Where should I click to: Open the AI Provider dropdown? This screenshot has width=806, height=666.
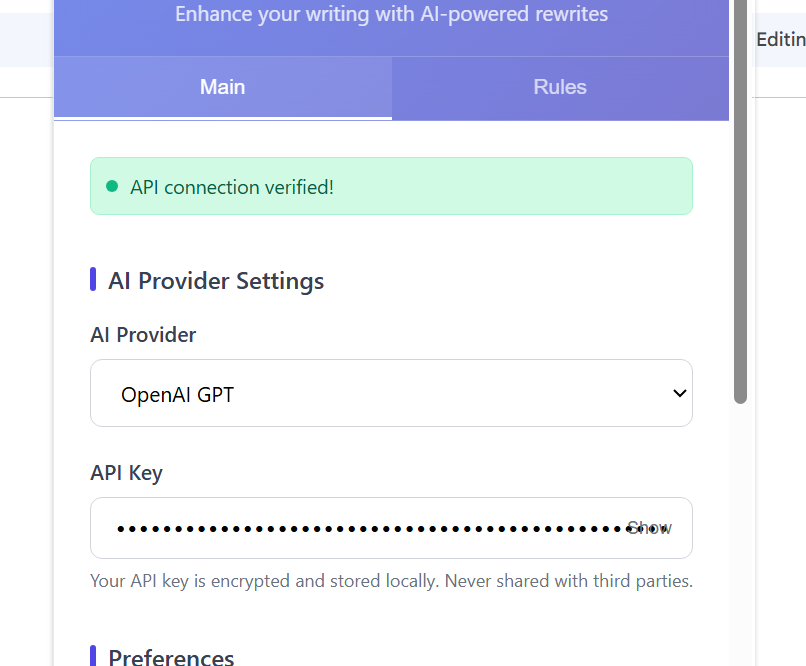pos(391,393)
